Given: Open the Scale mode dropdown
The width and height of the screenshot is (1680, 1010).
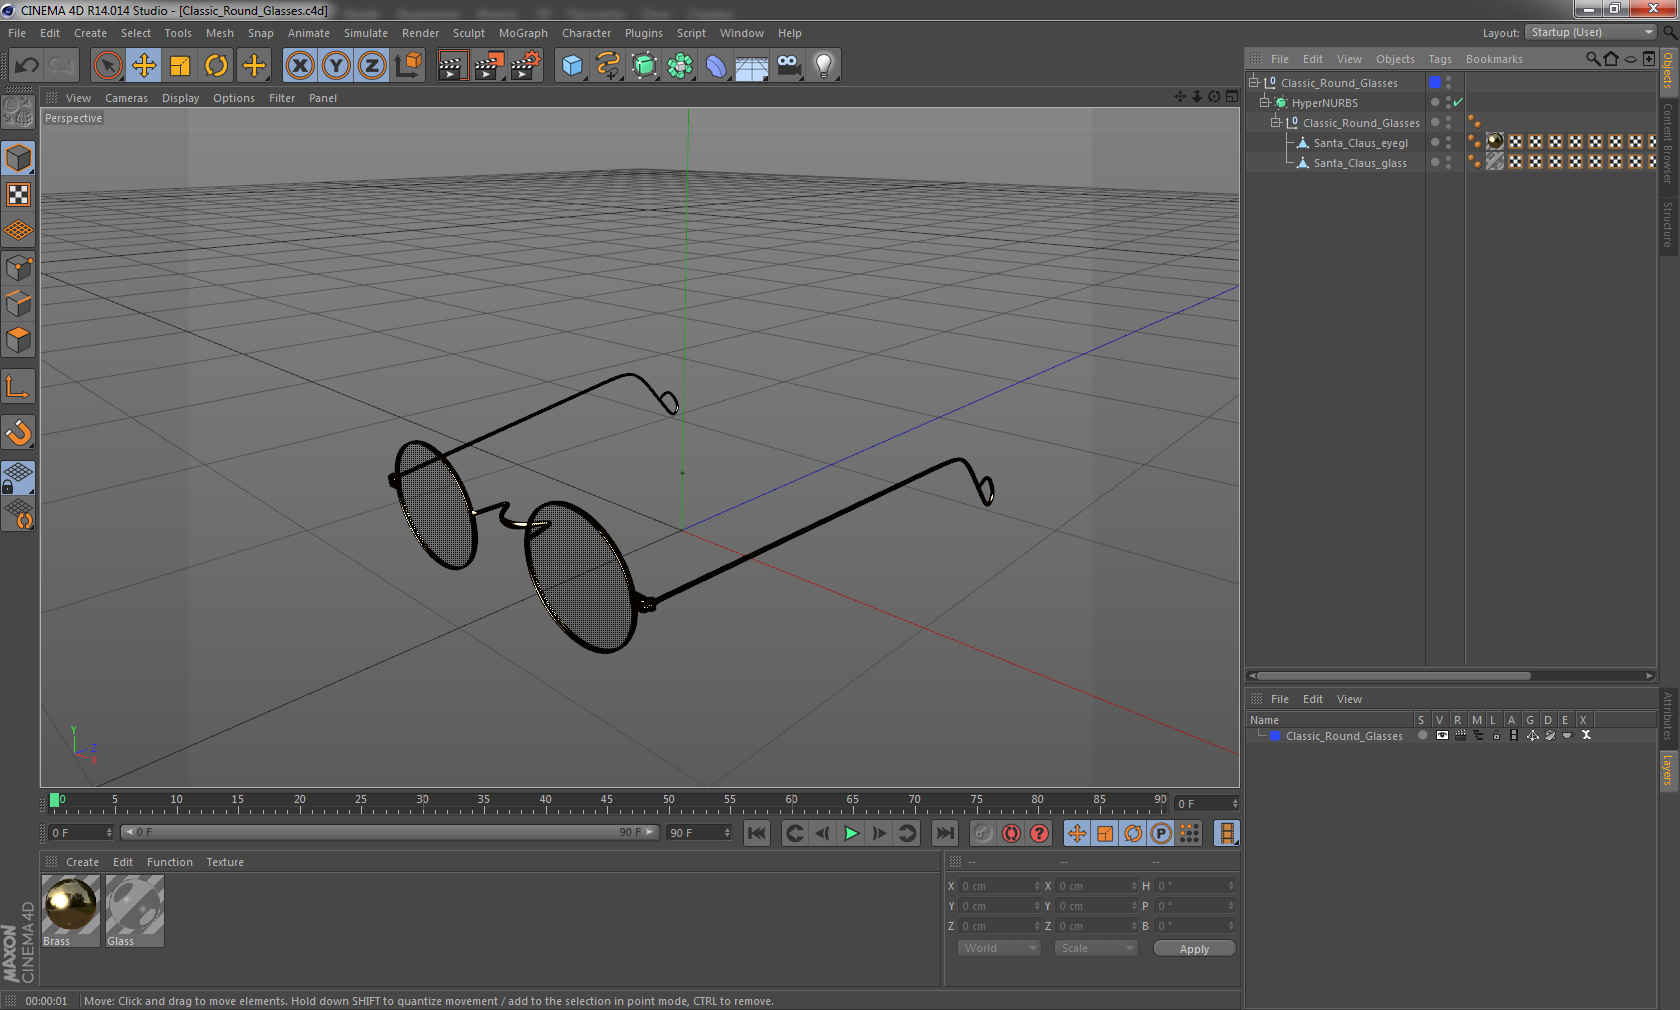Looking at the screenshot, I should point(1096,948).
